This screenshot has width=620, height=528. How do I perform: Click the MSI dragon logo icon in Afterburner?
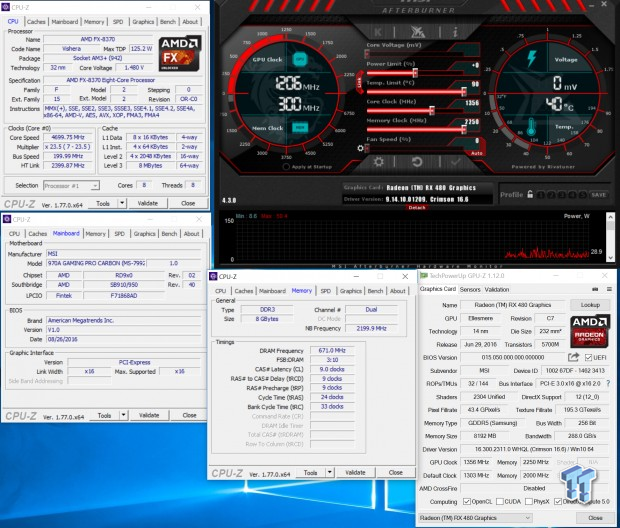click(x=417, y=32)
